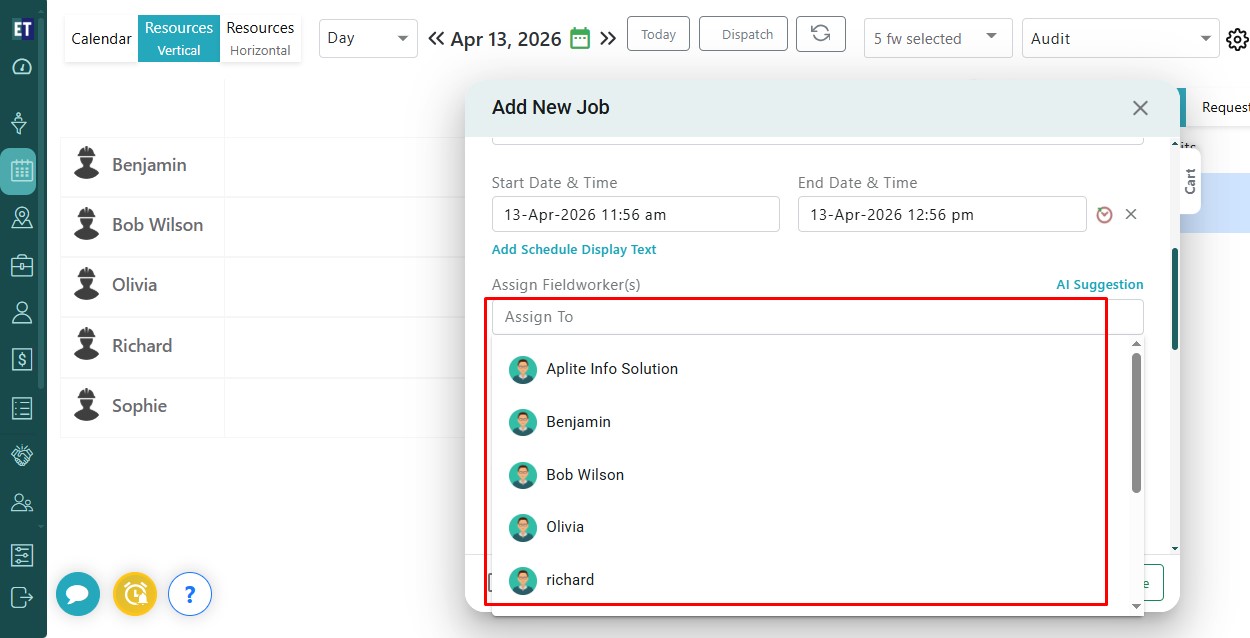Screen dimensions: 1250x638
Task: Click the refresh schedule icon button
Action: pos(820,34)
